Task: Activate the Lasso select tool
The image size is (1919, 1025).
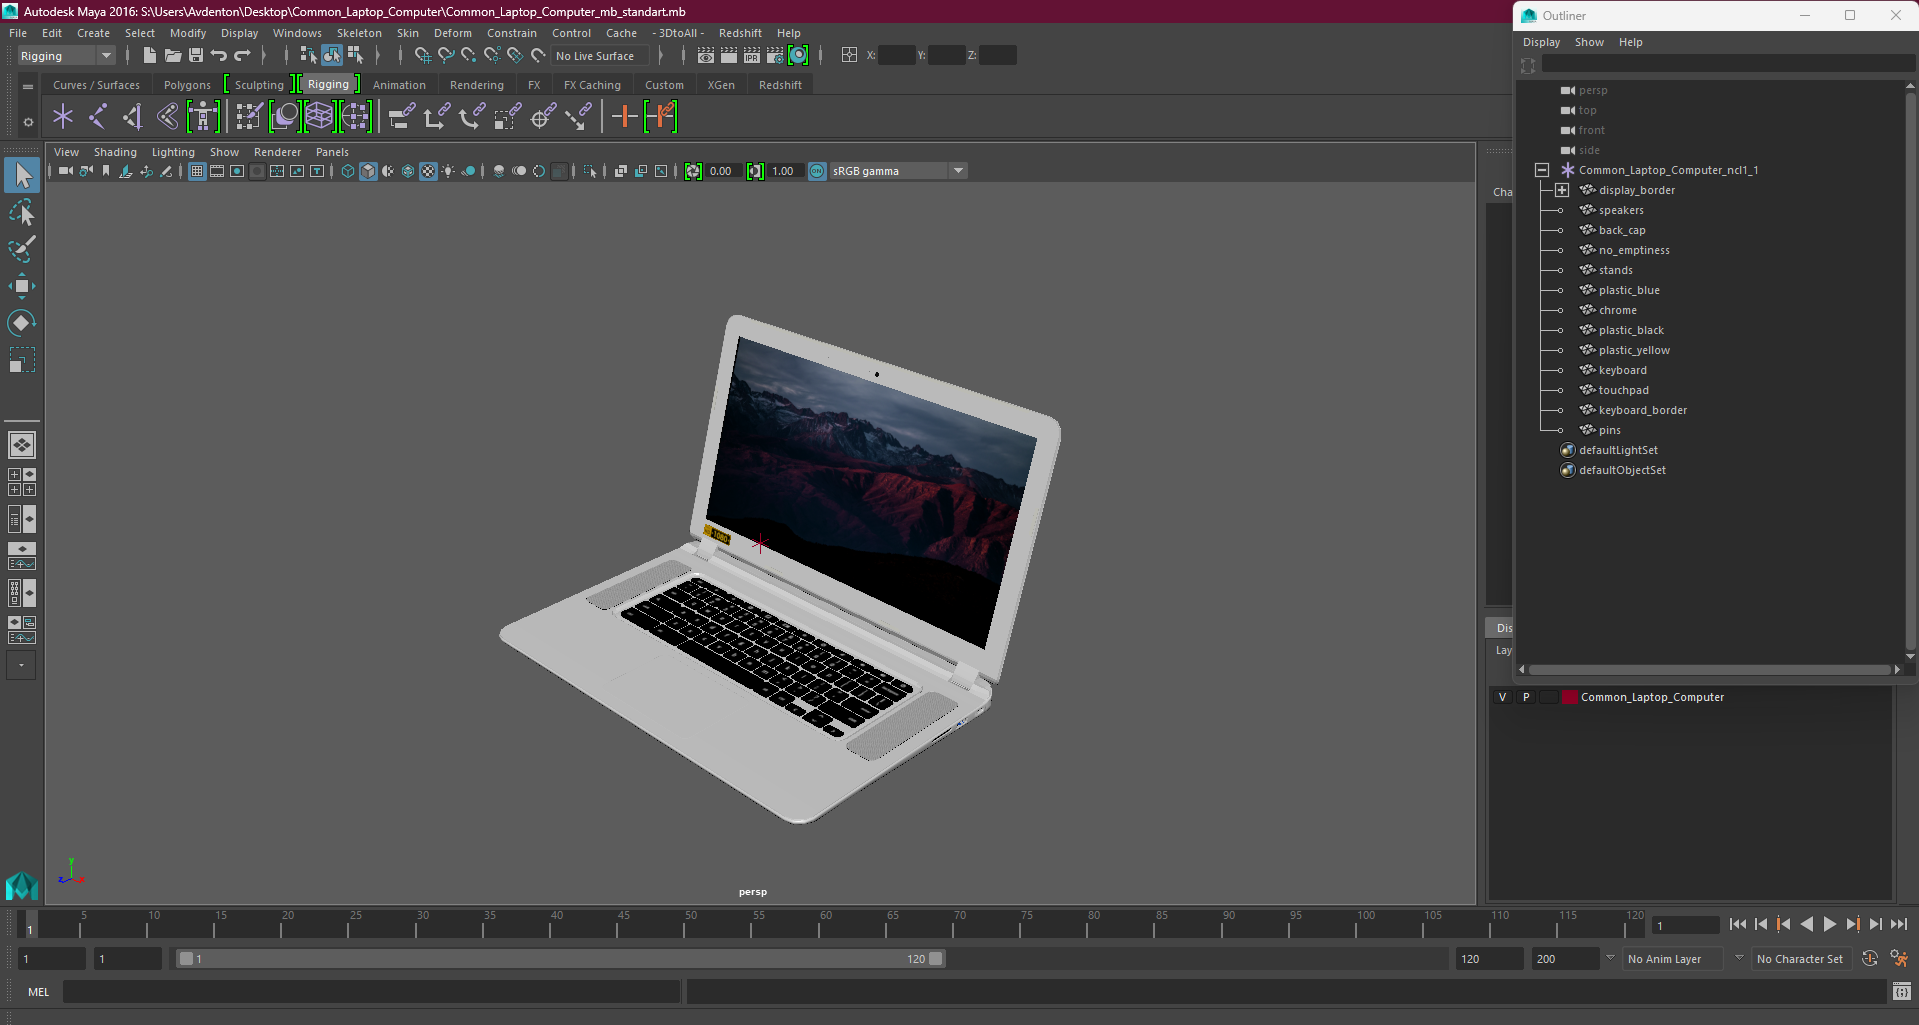Action: [22, 213]
